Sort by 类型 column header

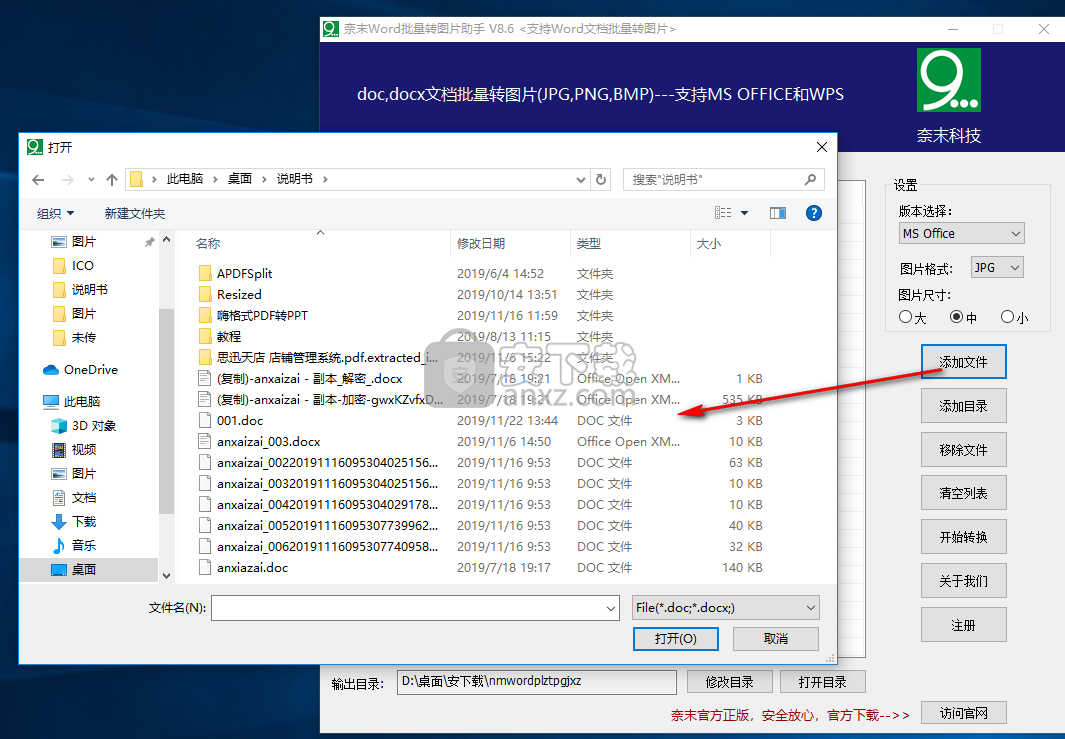[589, 243]
